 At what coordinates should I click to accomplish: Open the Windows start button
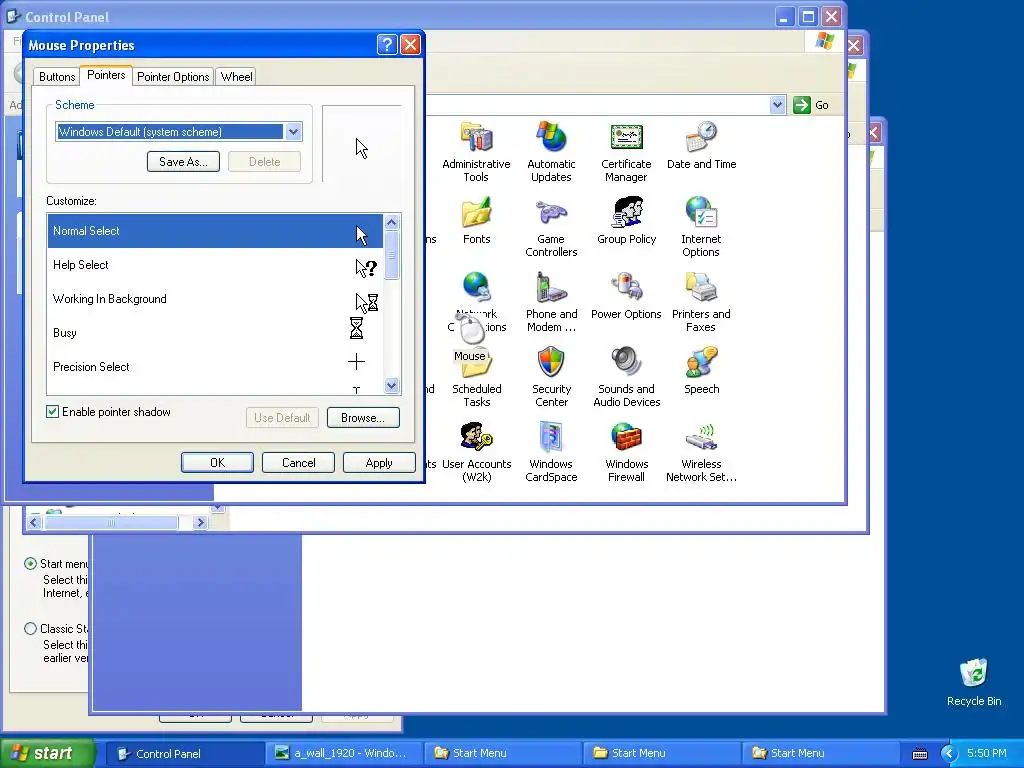pyautogui.click(x=47, y=754)
